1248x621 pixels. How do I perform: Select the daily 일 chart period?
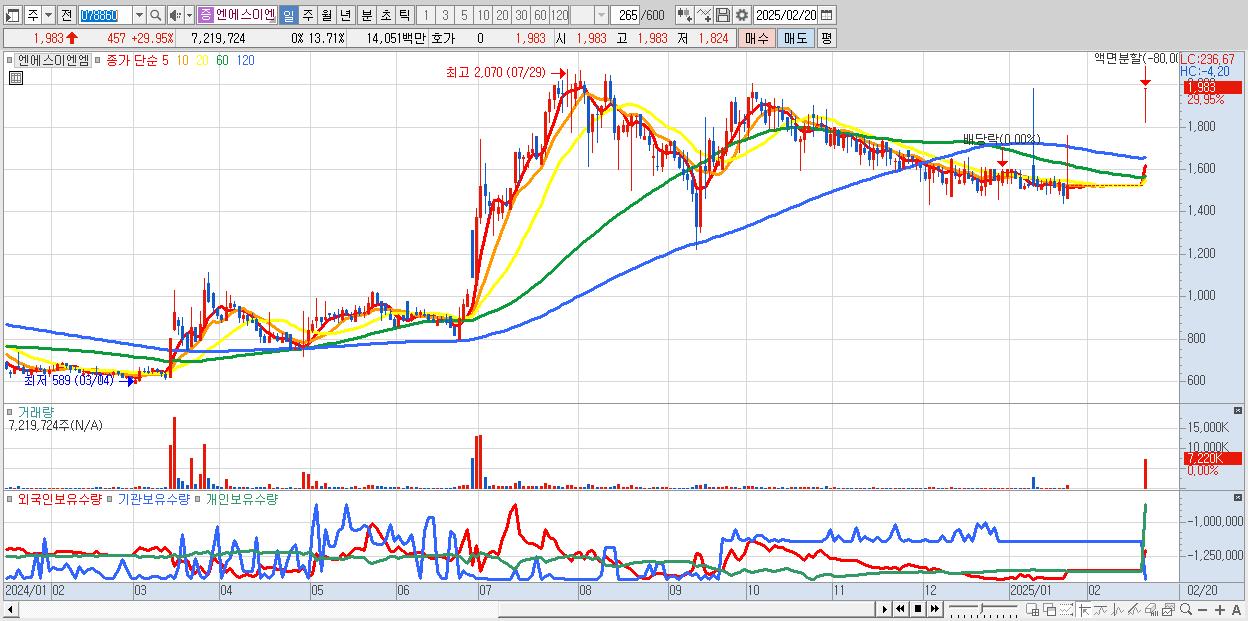click(x=288, y=15)
